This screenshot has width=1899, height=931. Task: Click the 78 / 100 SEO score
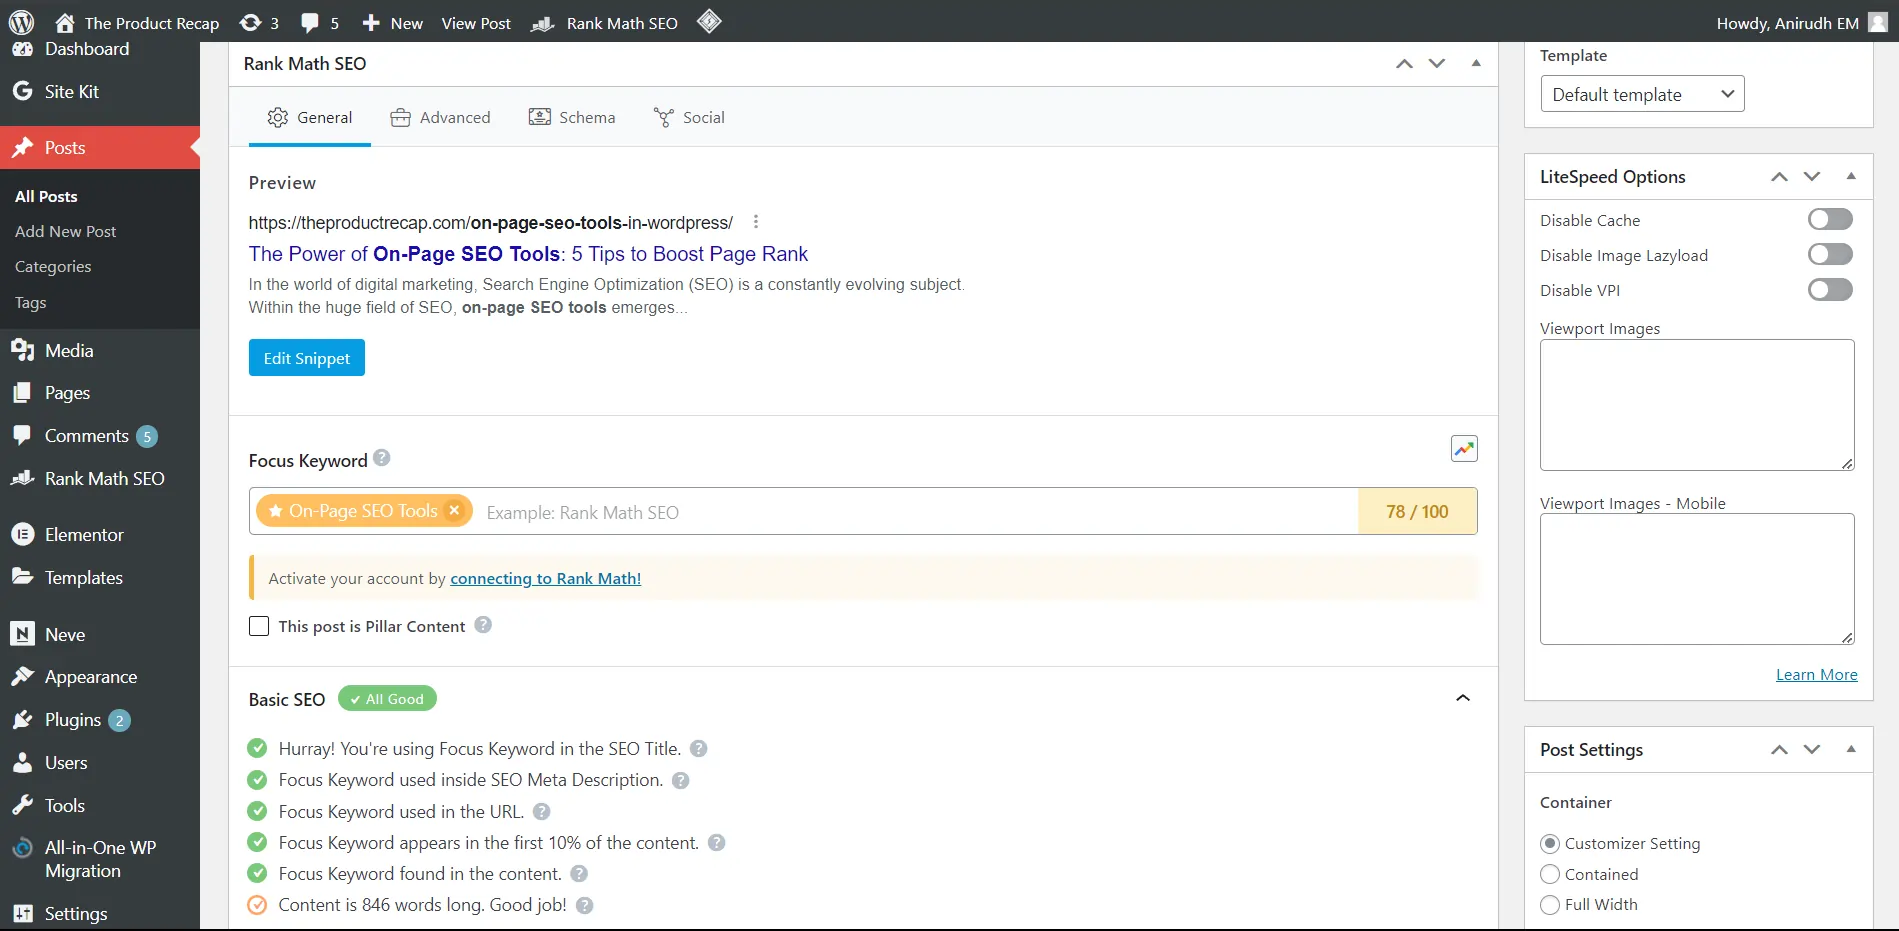coord(1417,511)
